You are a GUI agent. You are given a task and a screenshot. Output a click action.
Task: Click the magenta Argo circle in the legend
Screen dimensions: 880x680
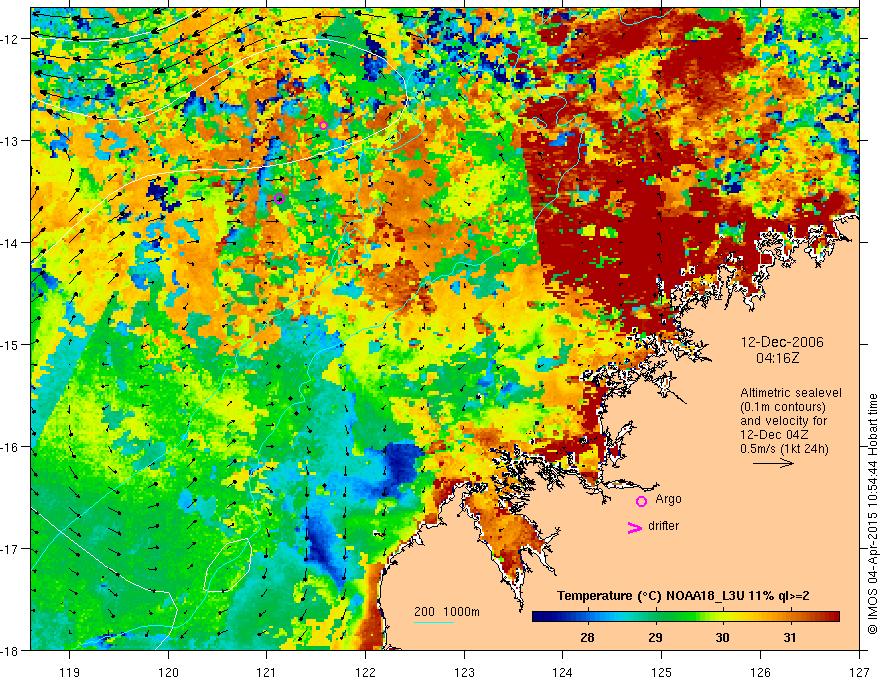tap(641, 501)
